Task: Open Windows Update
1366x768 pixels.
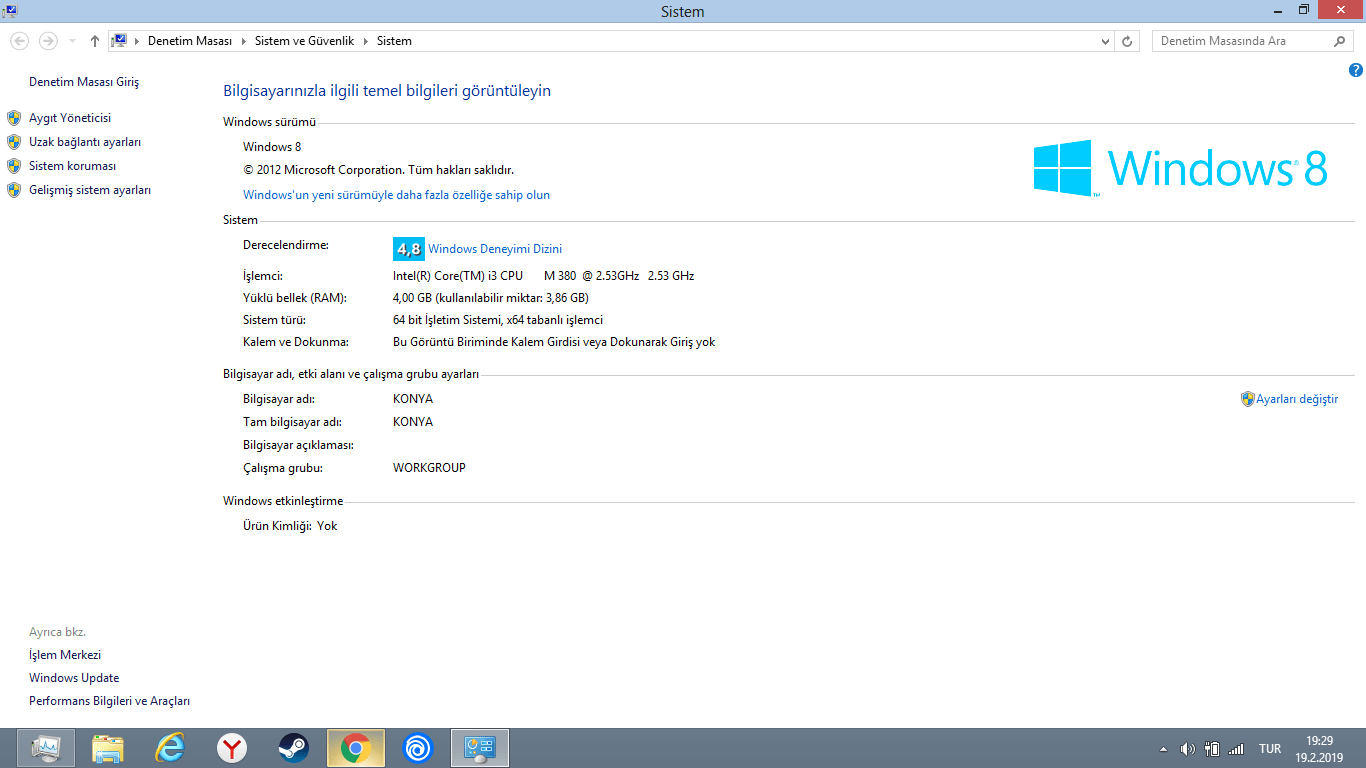Action: (x=74, y=678)
